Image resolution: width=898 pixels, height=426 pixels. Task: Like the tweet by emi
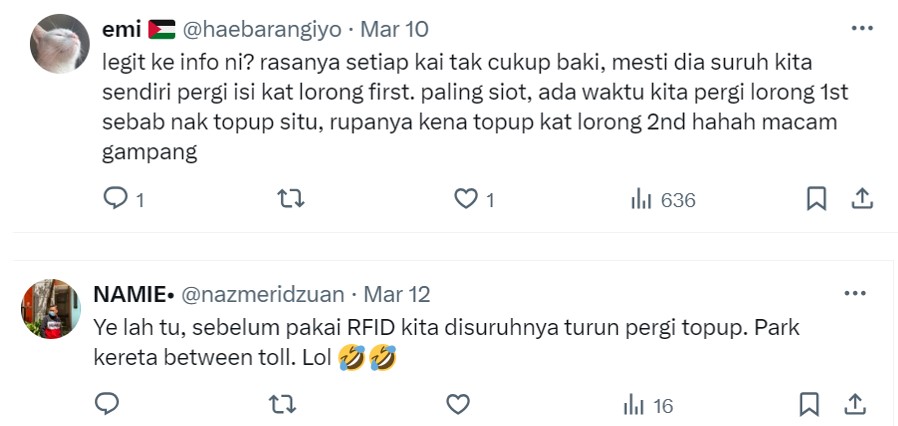pos(466,199)
